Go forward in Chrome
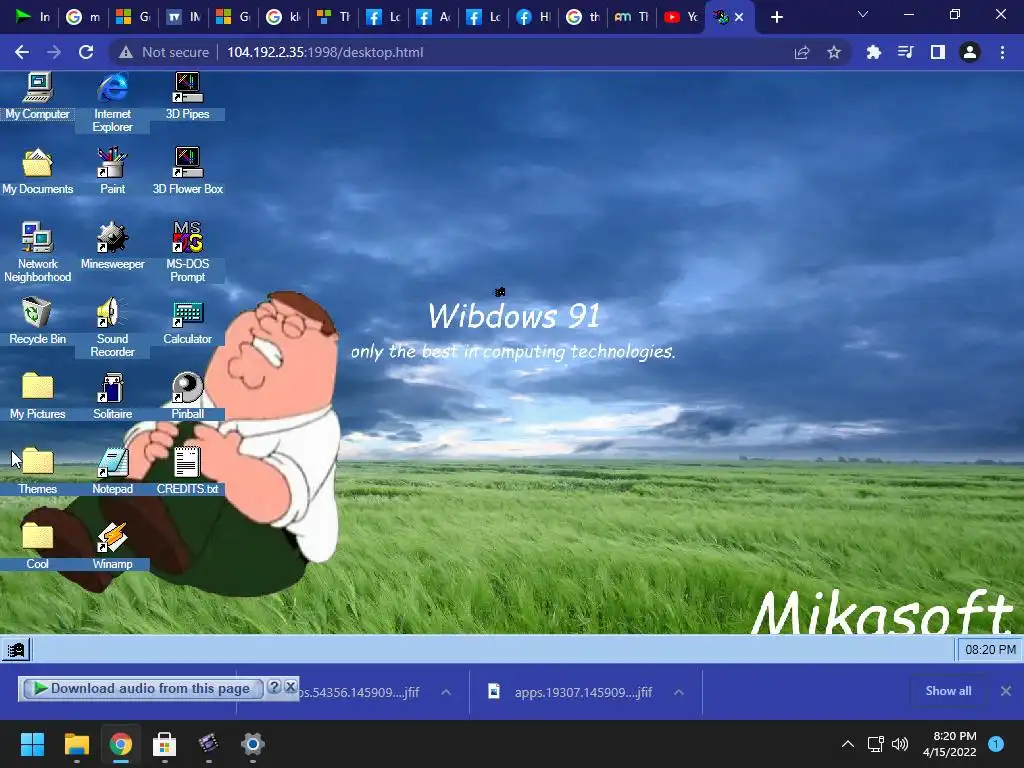 click(54, 52)
